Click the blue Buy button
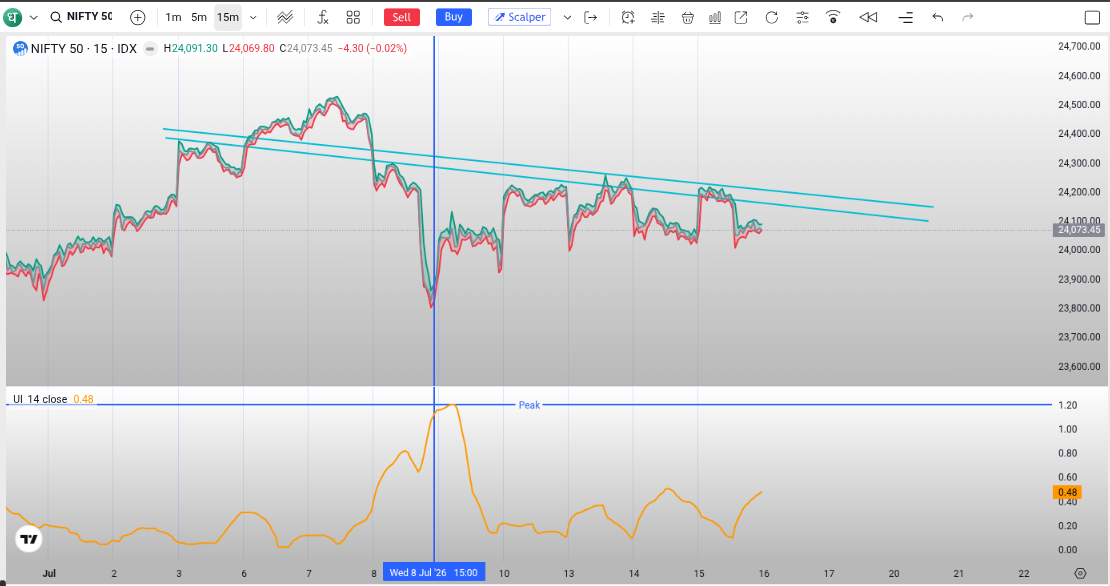The height and width of the screenshot is (586, 1110). coord(454,17)
